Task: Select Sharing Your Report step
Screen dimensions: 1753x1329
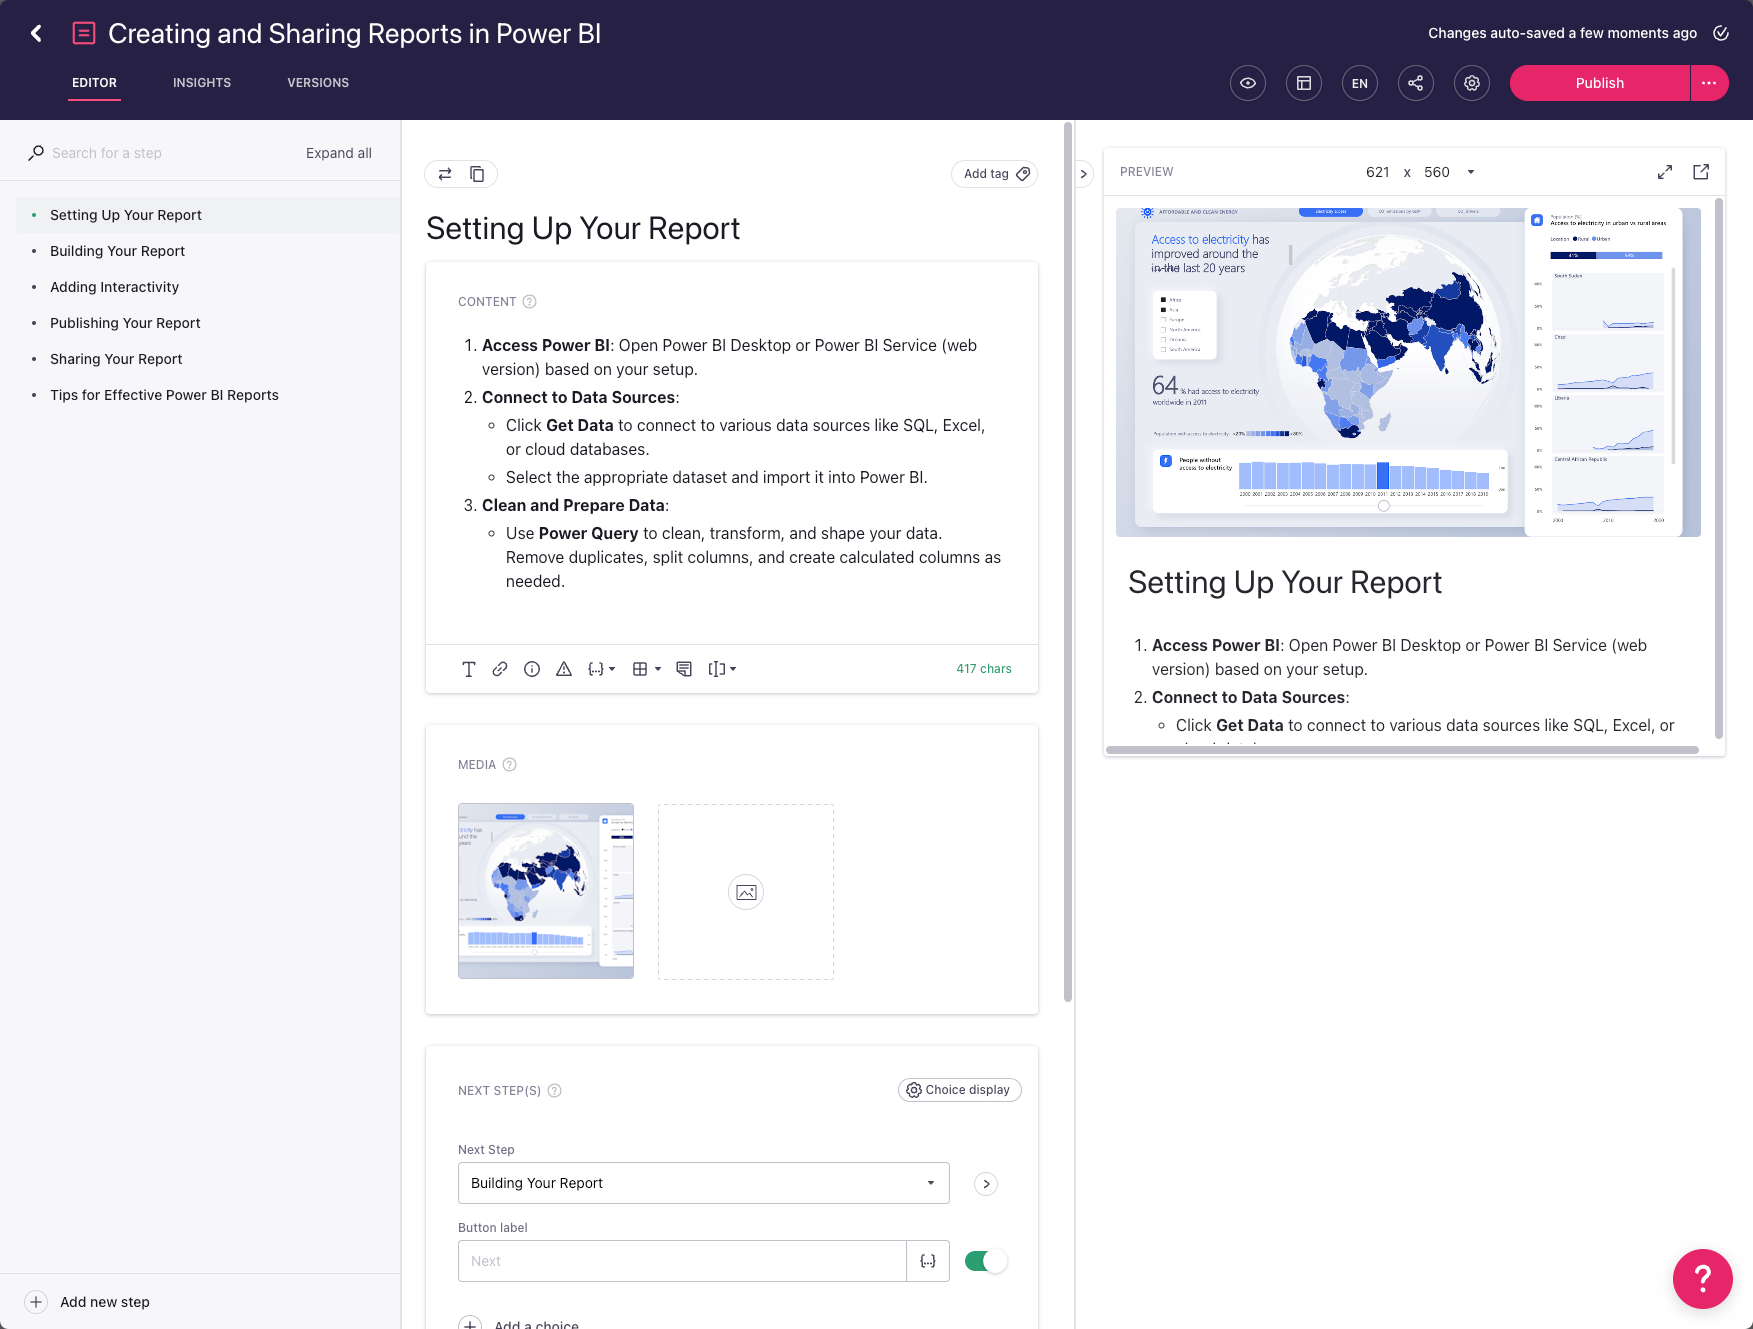Action: tap(208, 359)
